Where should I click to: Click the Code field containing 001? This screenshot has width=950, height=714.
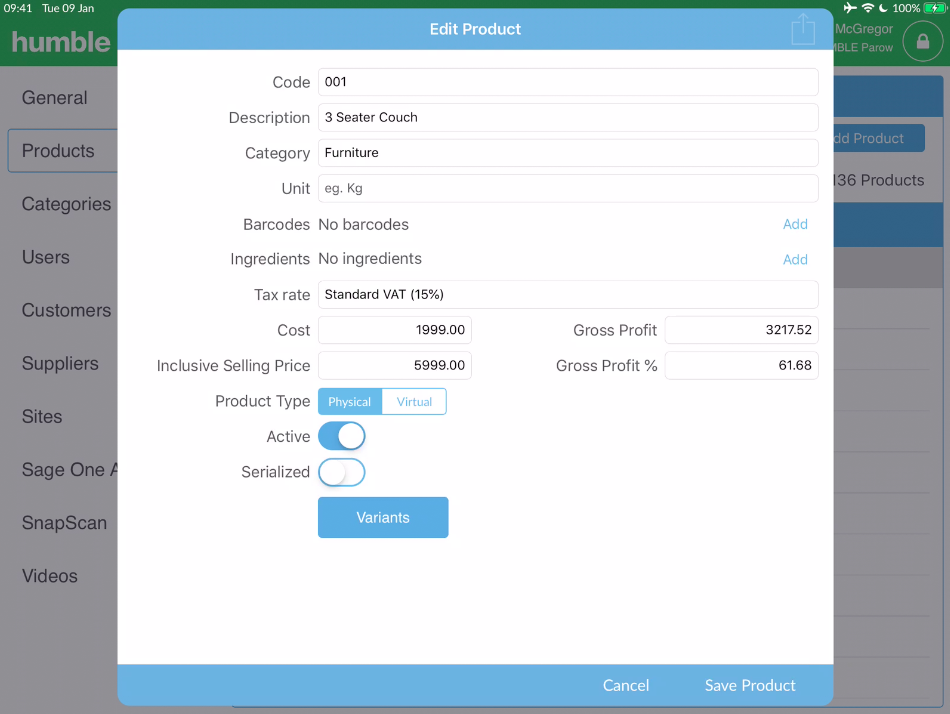[568, 82]
